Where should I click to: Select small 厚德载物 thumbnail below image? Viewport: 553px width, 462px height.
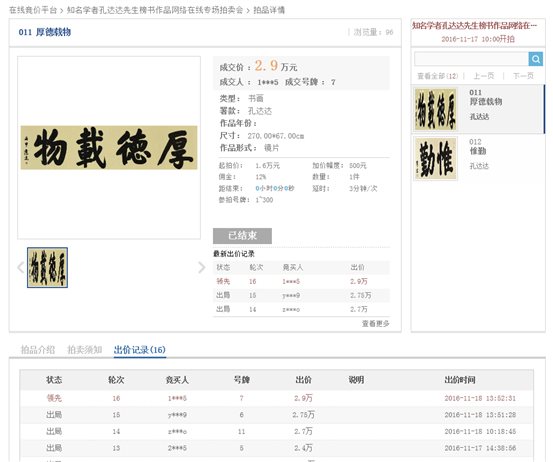47,267
